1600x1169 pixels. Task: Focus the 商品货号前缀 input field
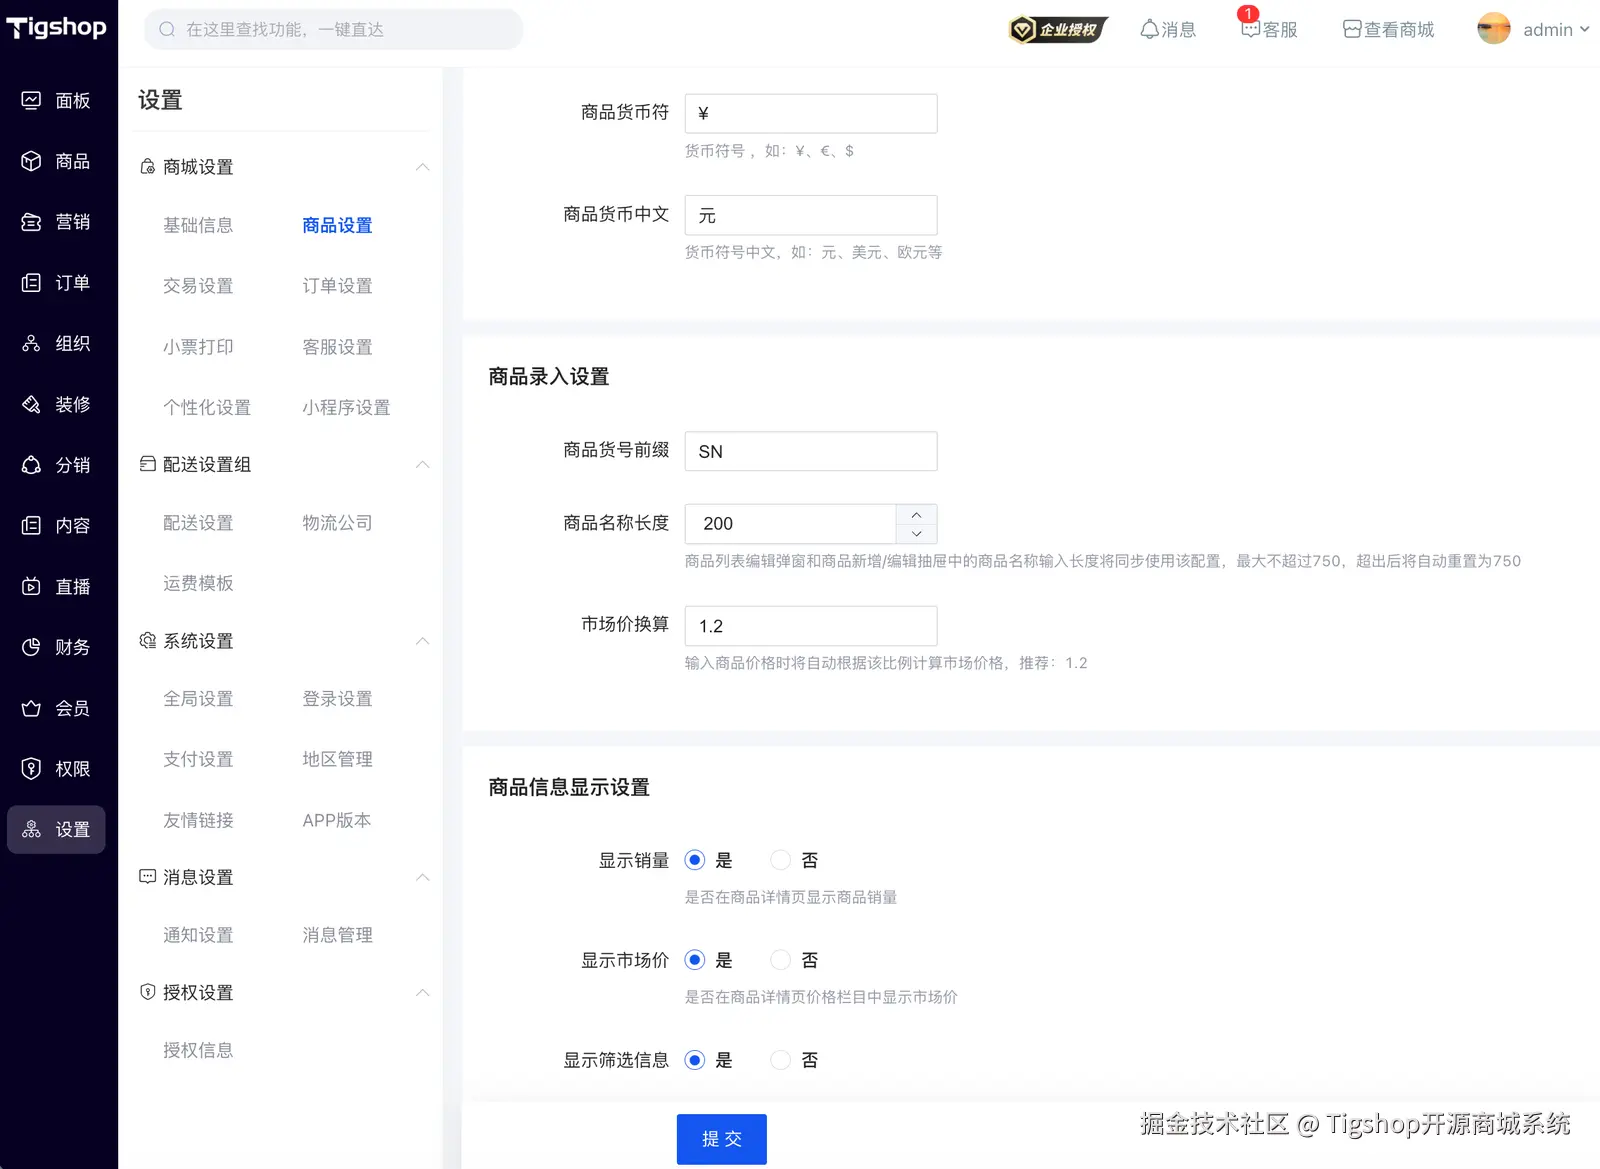pyautogui.click(x=811, y=451)
